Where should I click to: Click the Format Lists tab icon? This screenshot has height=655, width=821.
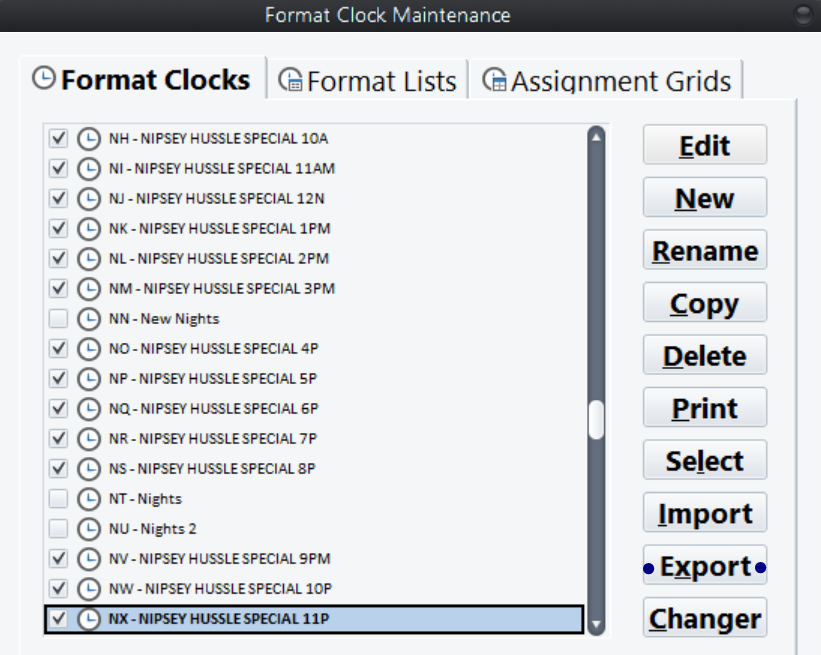point(290,80)
